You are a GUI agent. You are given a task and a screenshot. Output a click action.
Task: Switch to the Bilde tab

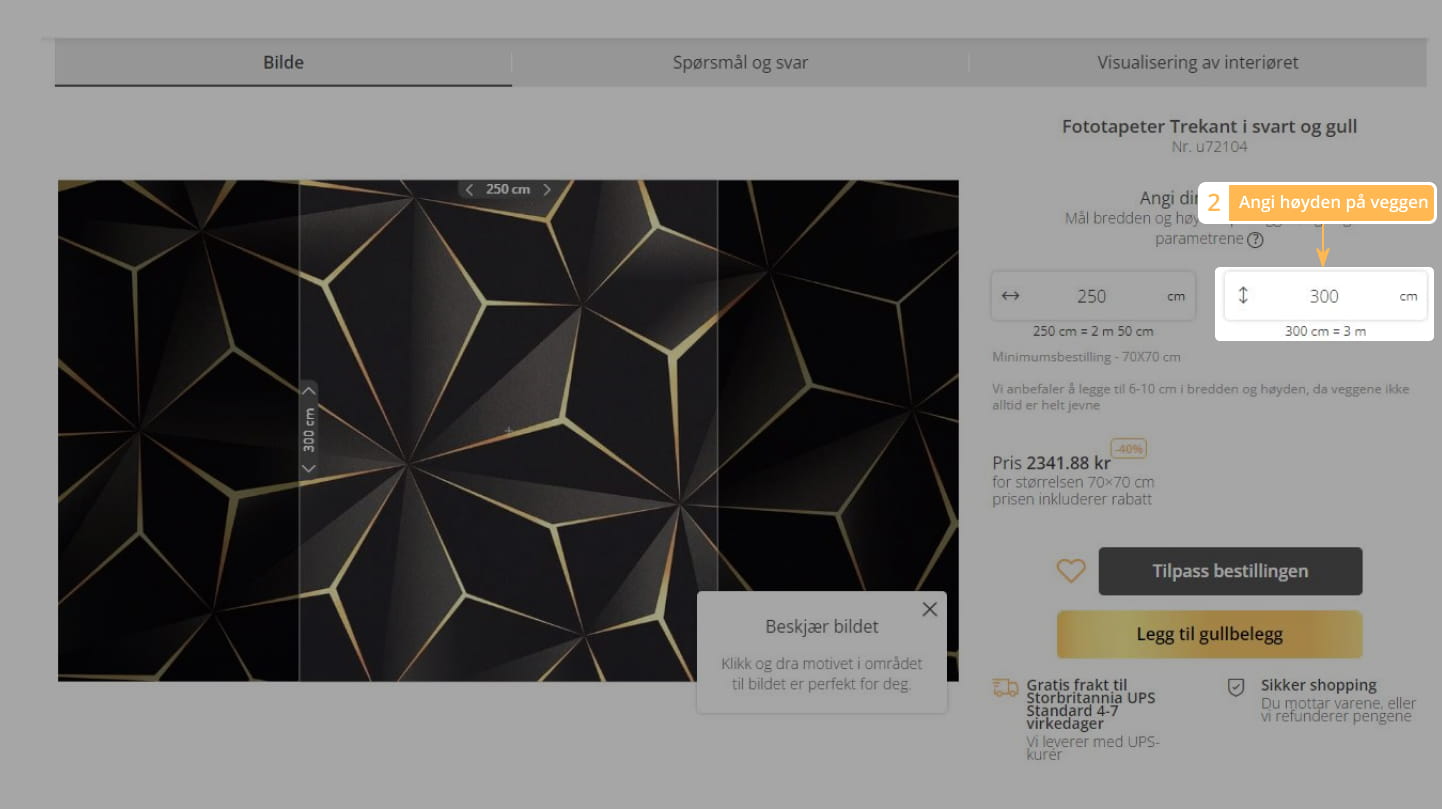(283, 62)
